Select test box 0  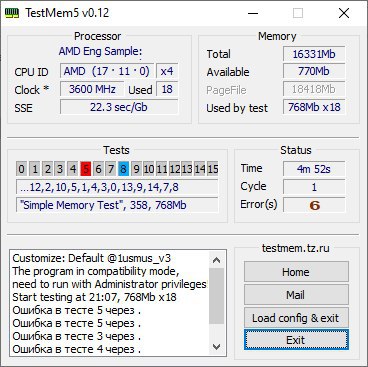pos(22,169)
